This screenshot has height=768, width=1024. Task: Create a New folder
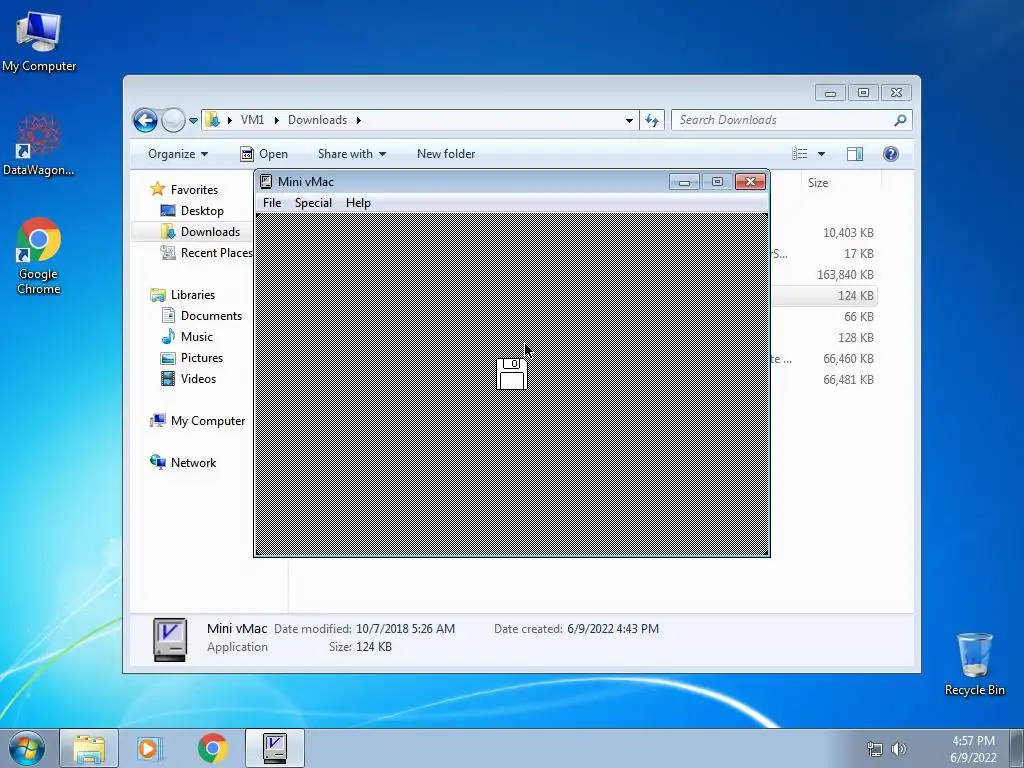(x=446, y=154)
